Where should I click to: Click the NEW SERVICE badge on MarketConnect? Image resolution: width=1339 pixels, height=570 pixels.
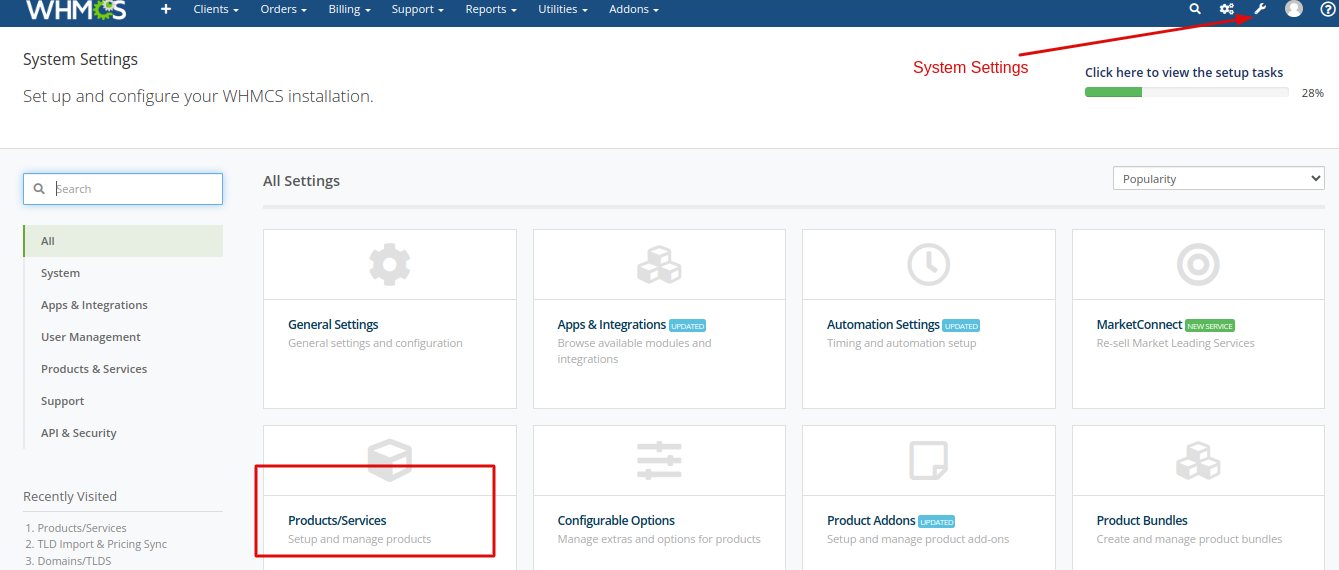[x=1210, y=326]
